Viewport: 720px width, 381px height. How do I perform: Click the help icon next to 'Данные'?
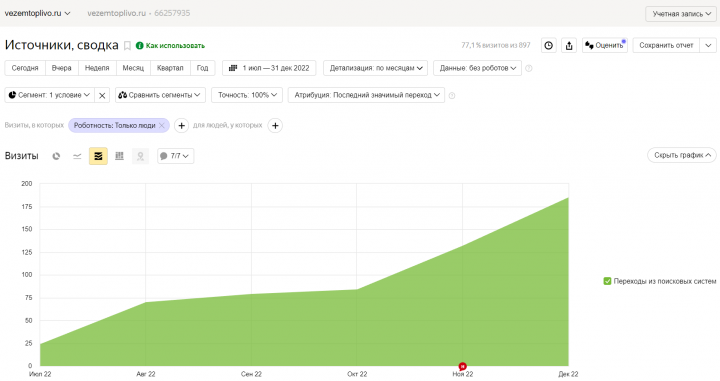point(529,68)
